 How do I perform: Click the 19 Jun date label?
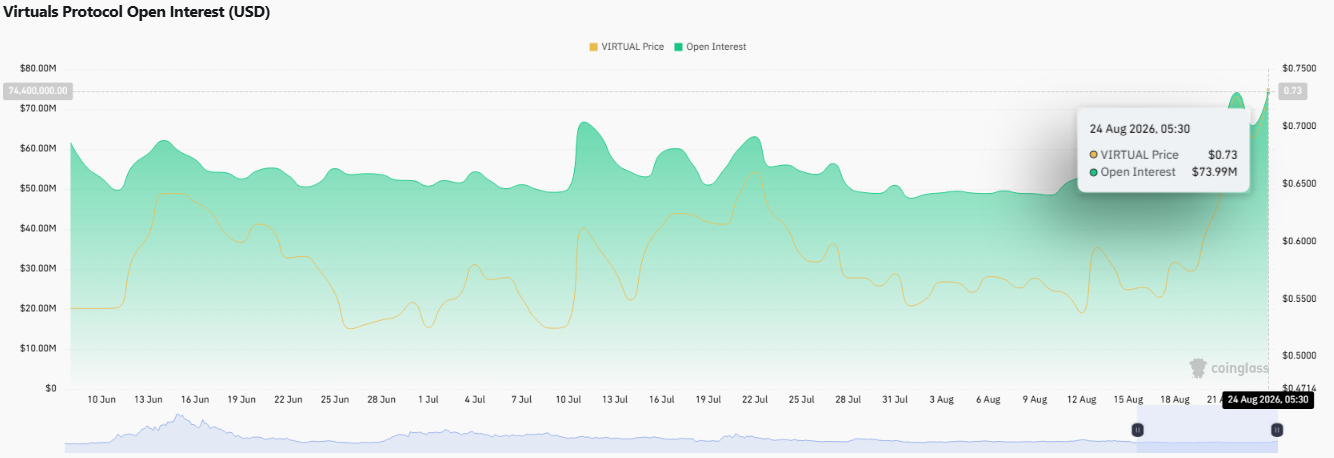click(x=242, y=400)
